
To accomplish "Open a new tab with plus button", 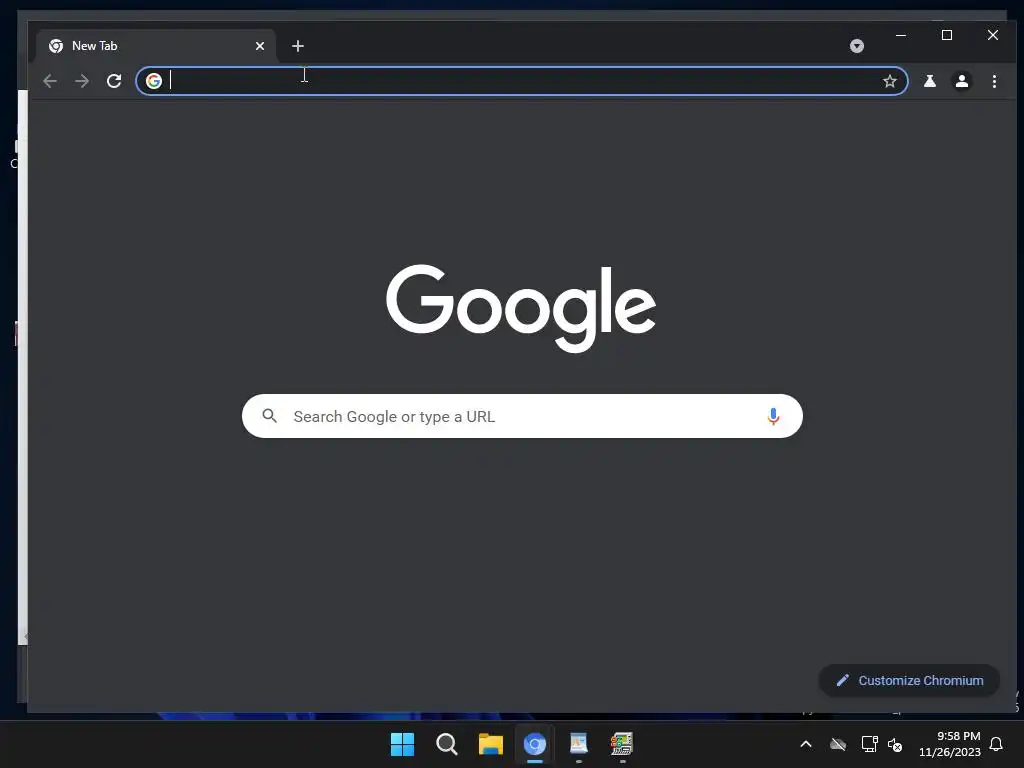I will [x=298, y=46].
